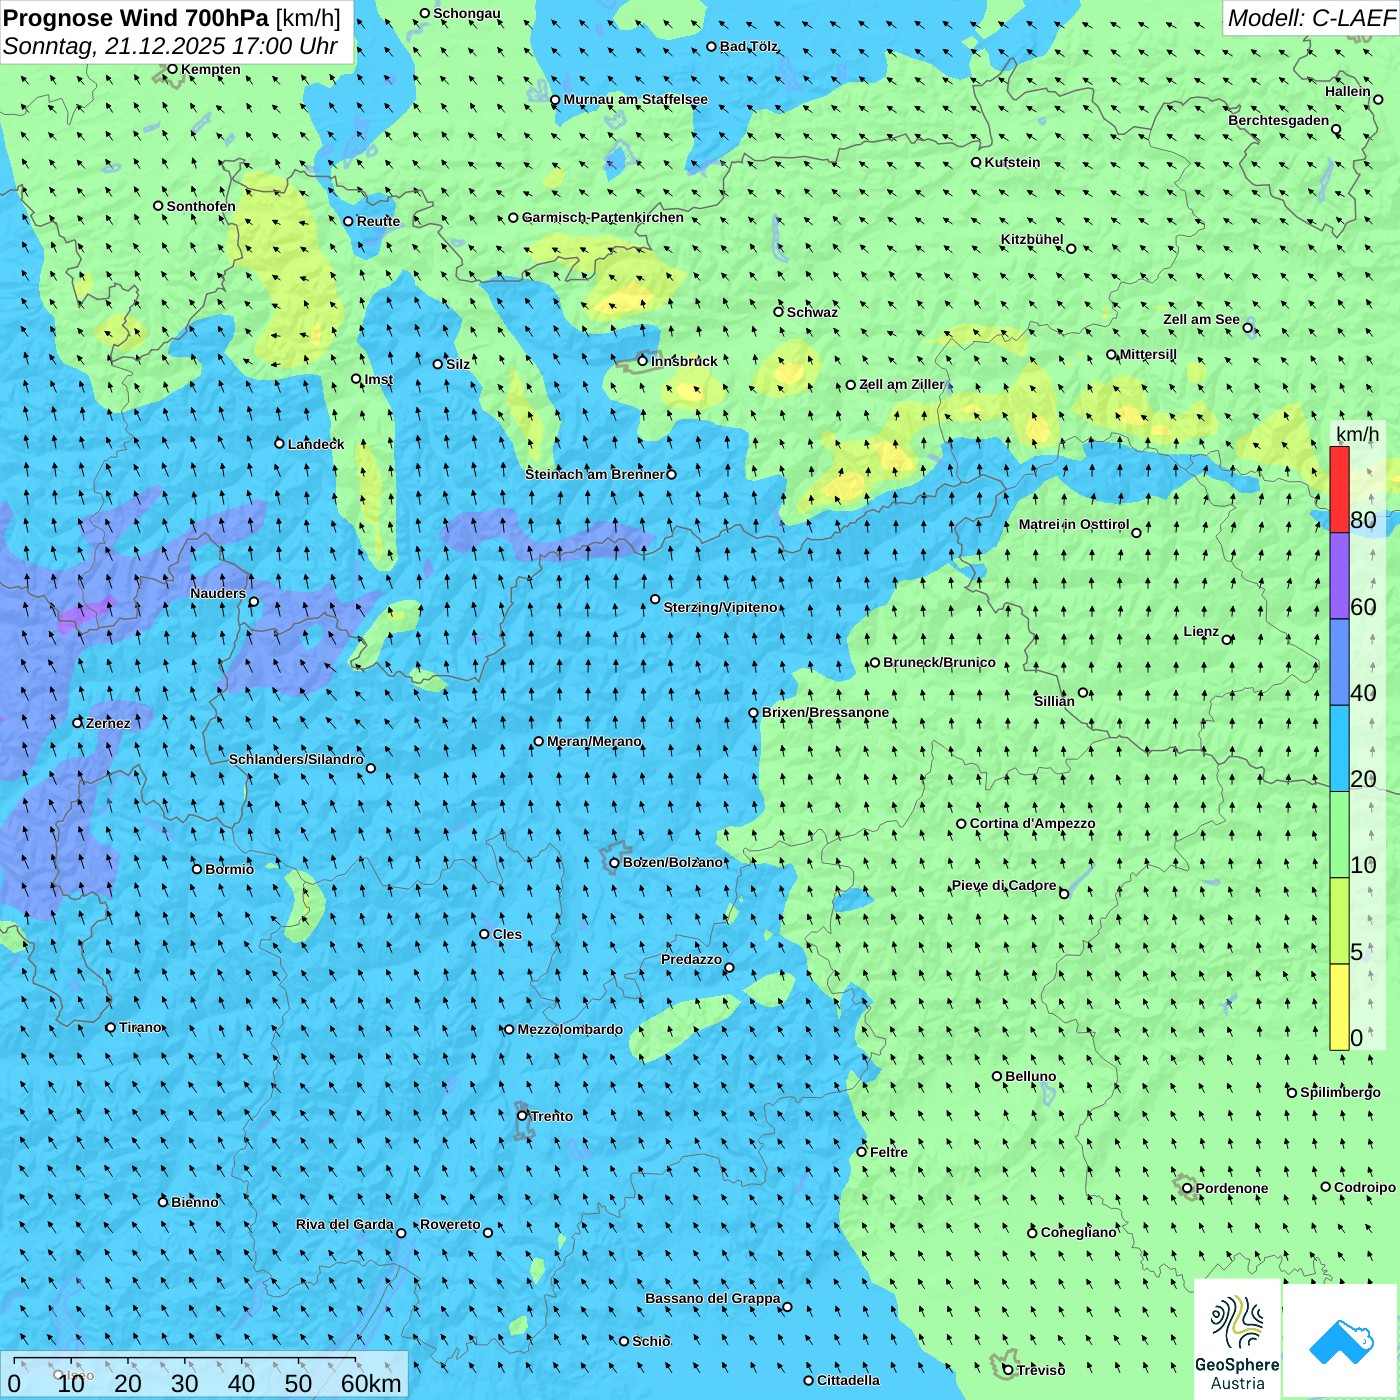Click the 'Spilimbergo' label
This screenshot has height=1400, width=1400.
pos(1340,1092)
